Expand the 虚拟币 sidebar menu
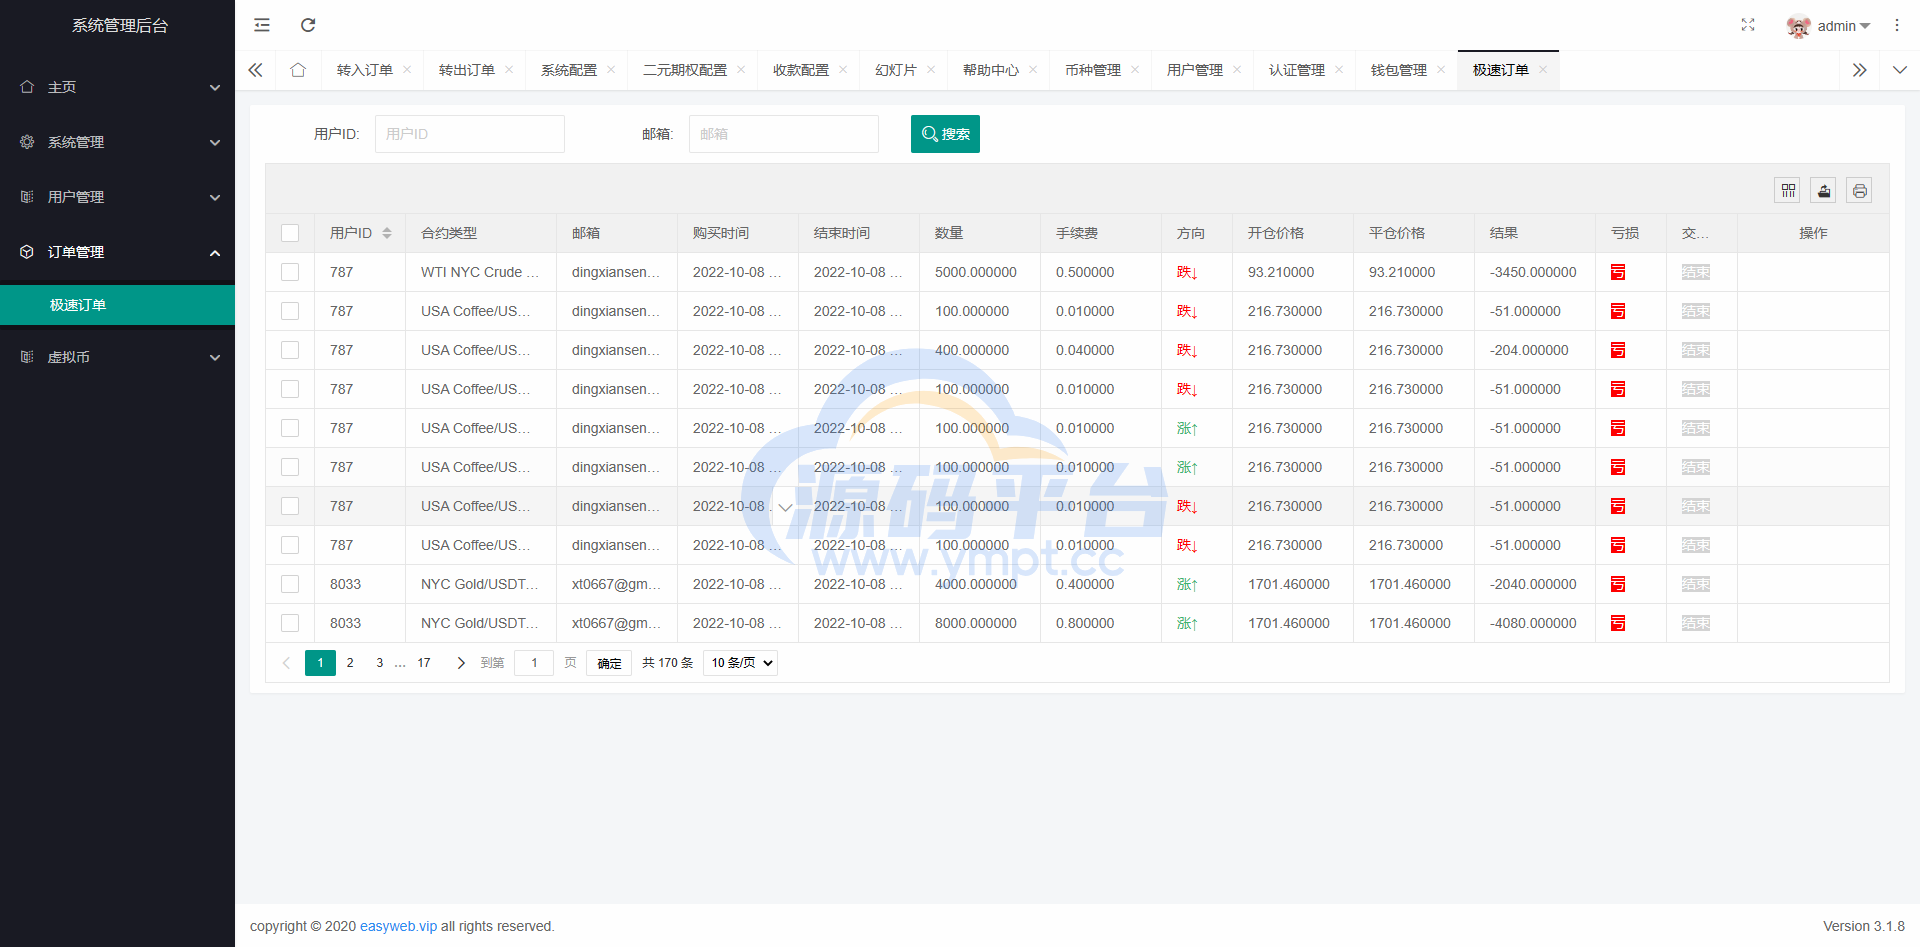This screenshot has height=947, width=1920. (x=117, y=357)
